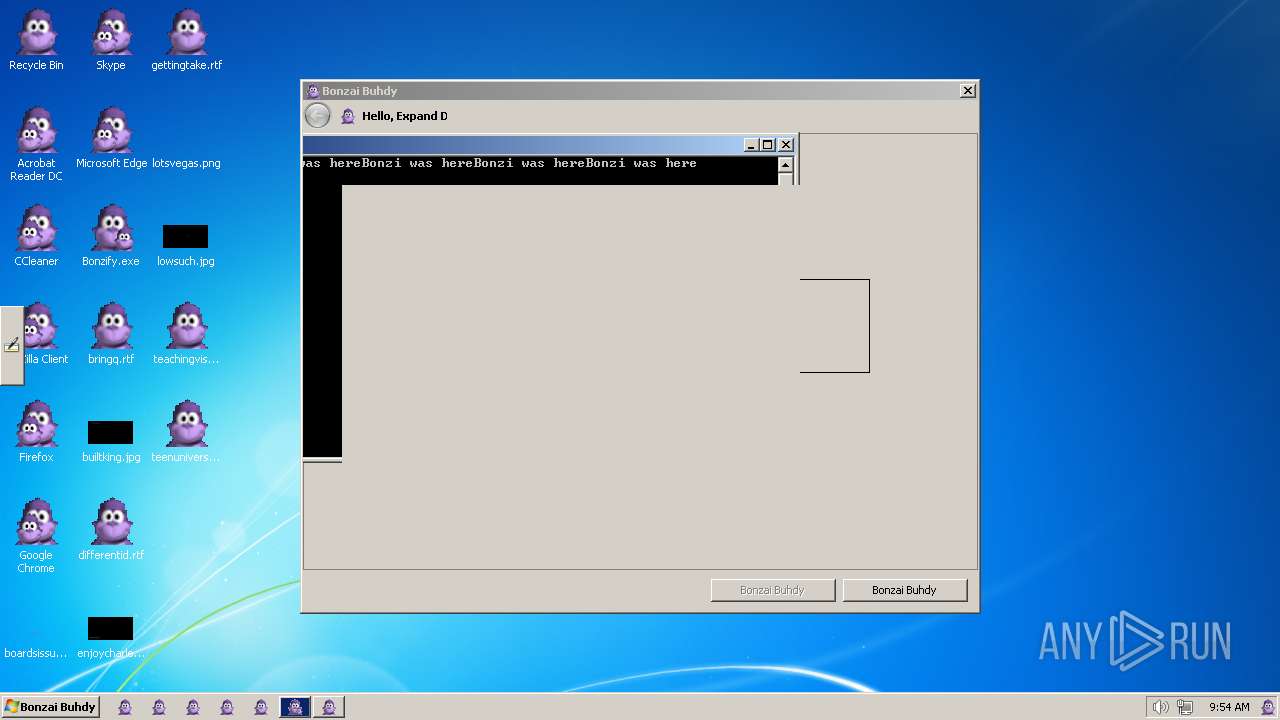Click the Bonzi icon beside "Hello, Expand D"
This screenshot has height=720, width=1280.
[x=348, y=116]
